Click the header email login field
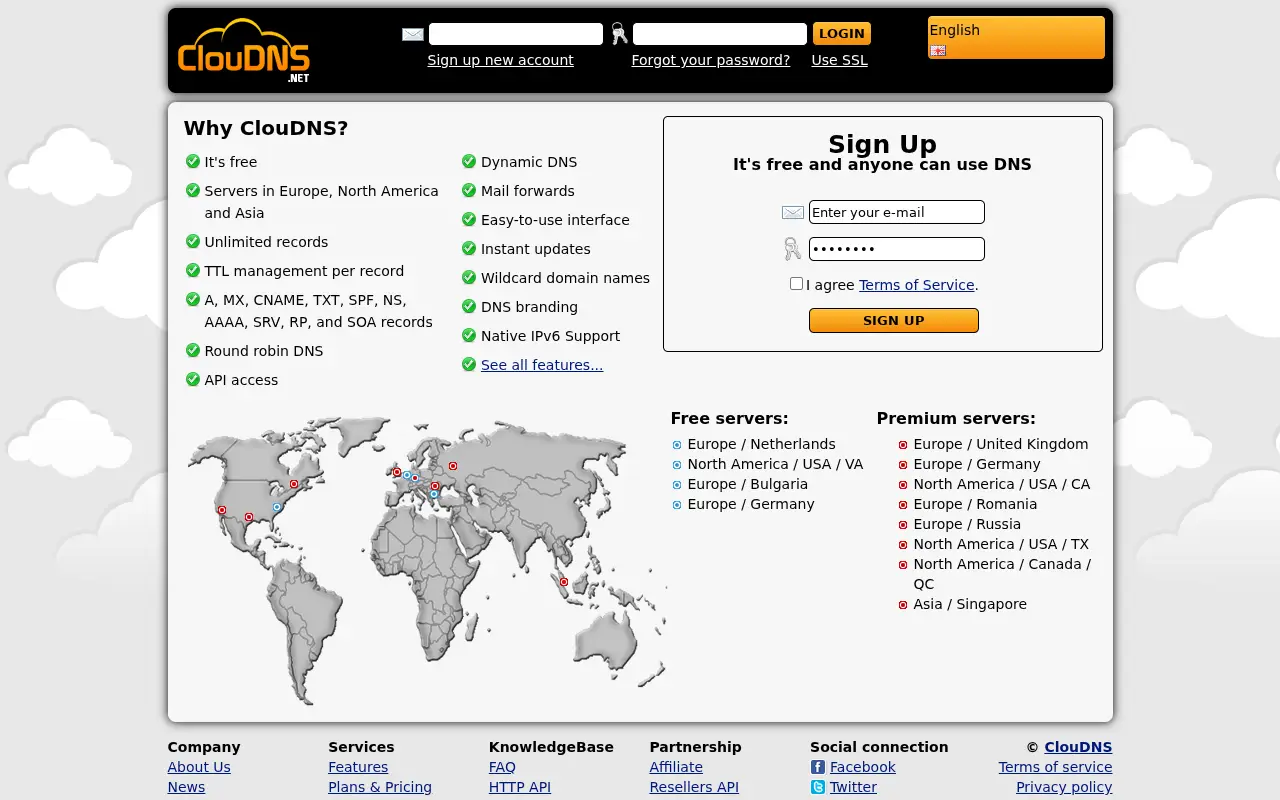1280x800 pixels. [x=516, y=34]
